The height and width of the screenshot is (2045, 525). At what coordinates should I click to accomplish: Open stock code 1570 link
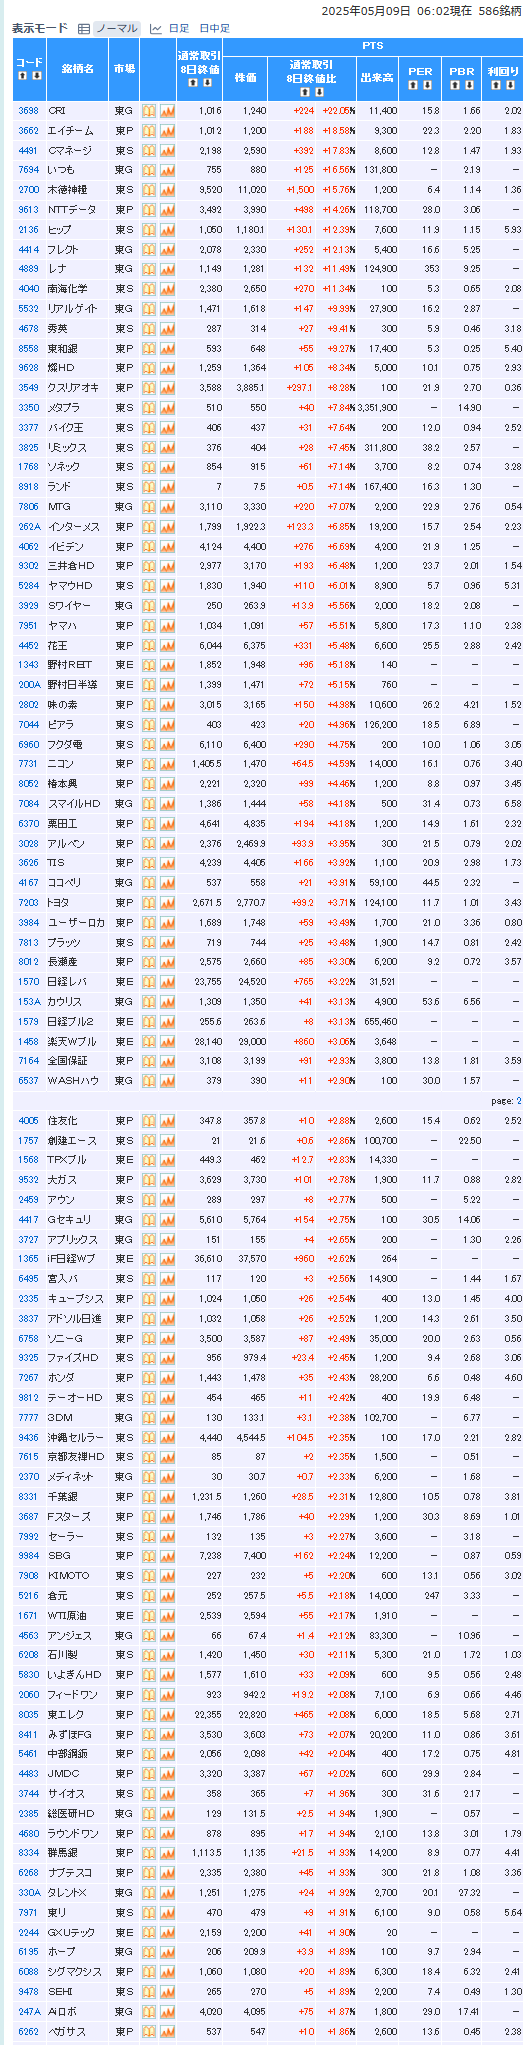(28, 981)
